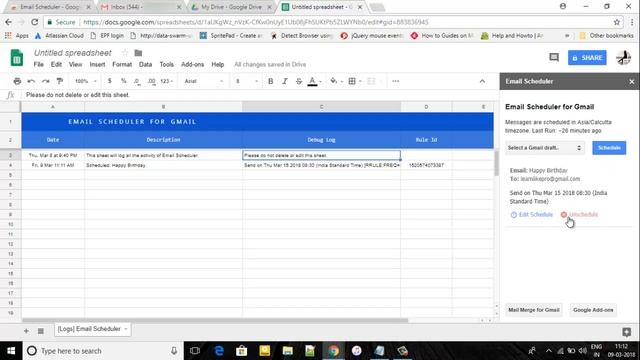Open the Google account avatar
Screen dimensions: 640x360
(623, 58)
